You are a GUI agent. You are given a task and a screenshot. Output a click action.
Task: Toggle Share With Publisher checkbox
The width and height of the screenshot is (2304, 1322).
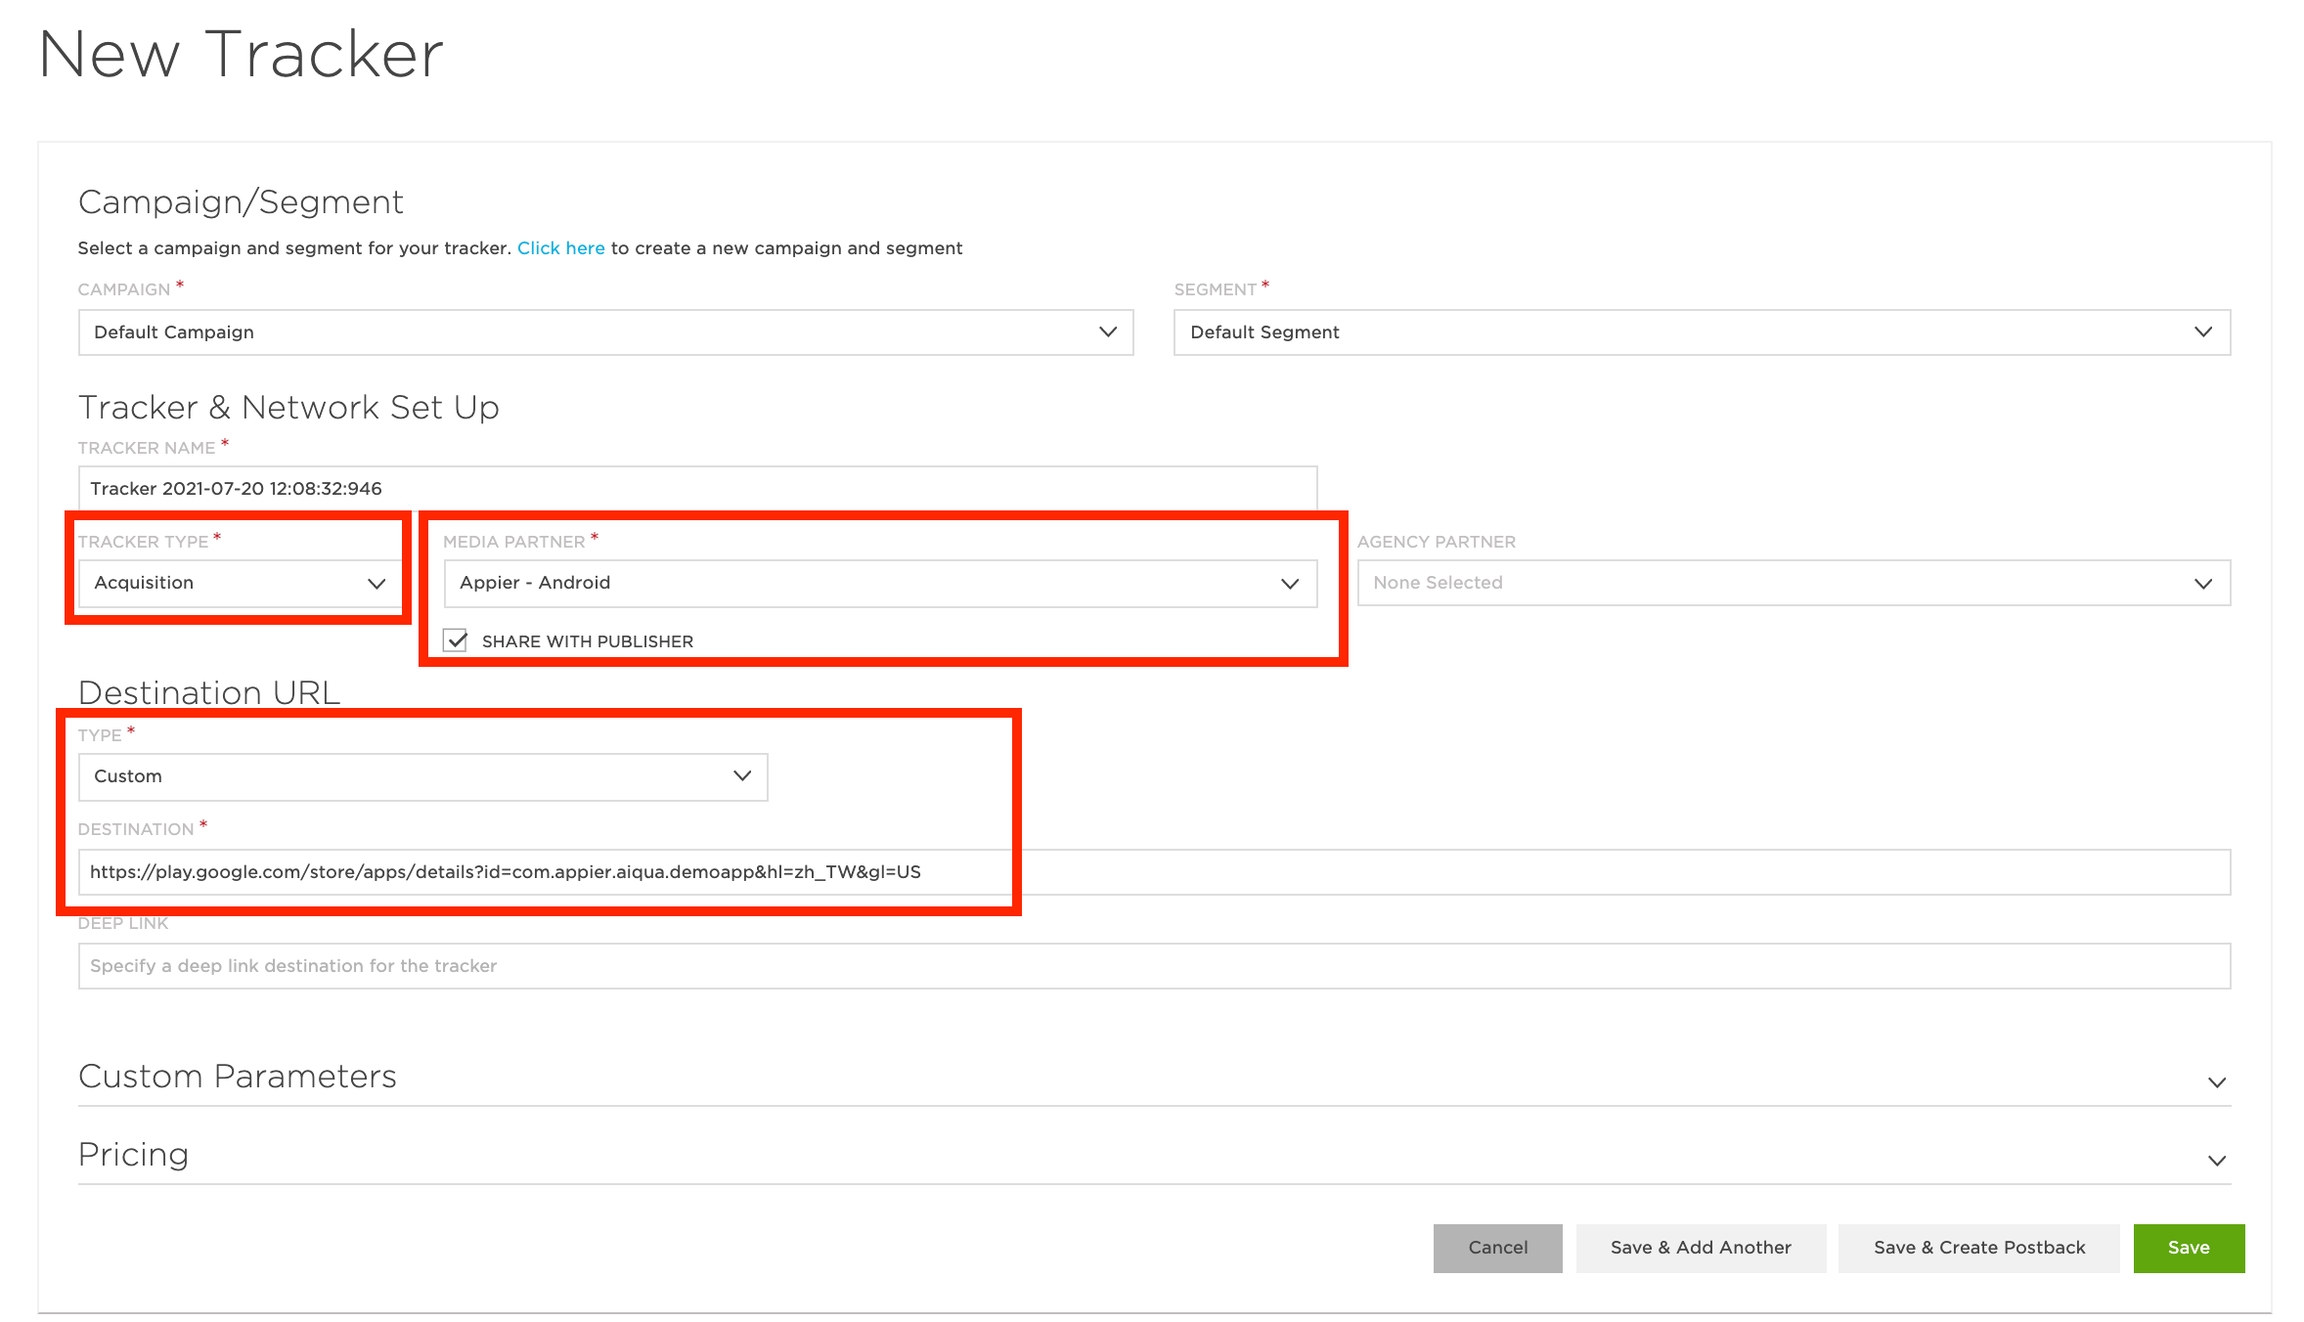click(456, 641)
